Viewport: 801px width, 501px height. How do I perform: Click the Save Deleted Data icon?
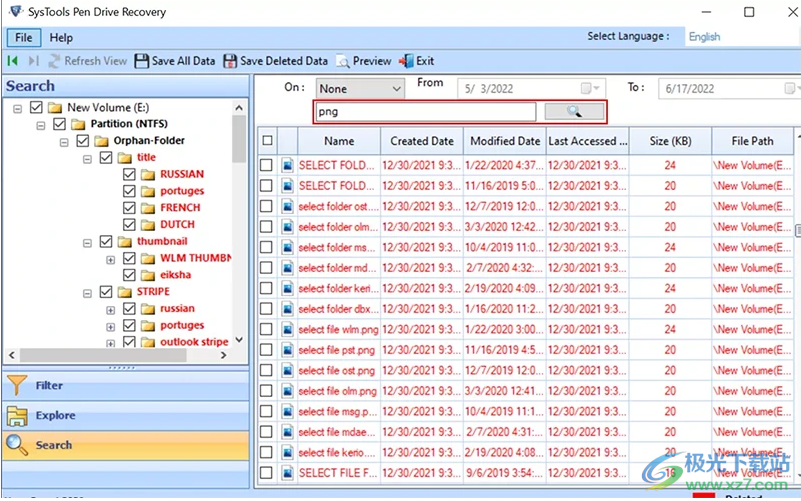coord(230,61)
